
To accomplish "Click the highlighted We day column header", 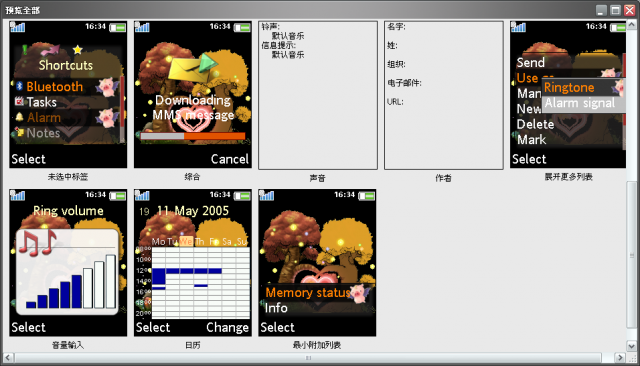I will 186,242.
